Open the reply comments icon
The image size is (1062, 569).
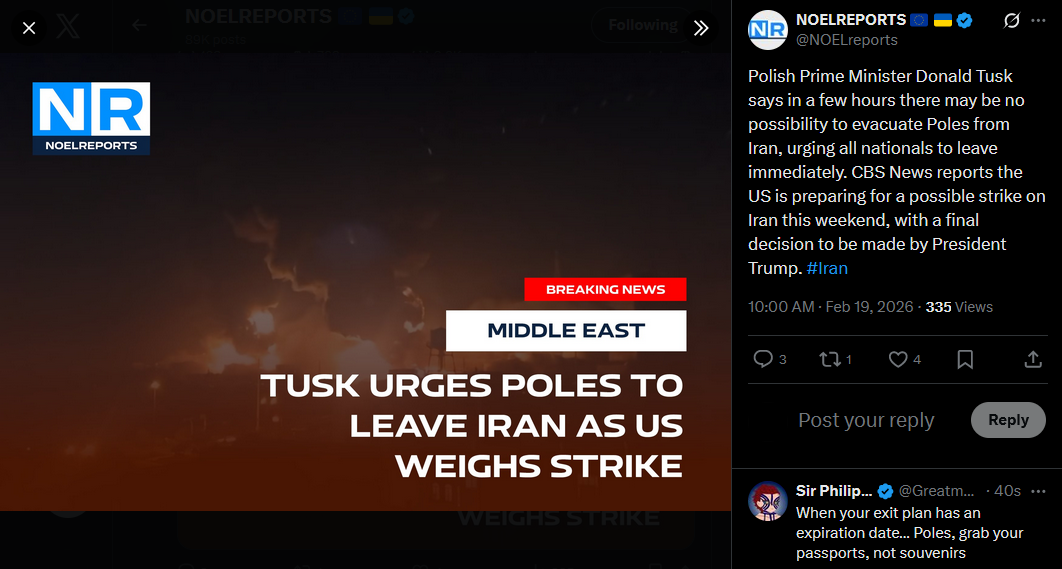(769, 359)
